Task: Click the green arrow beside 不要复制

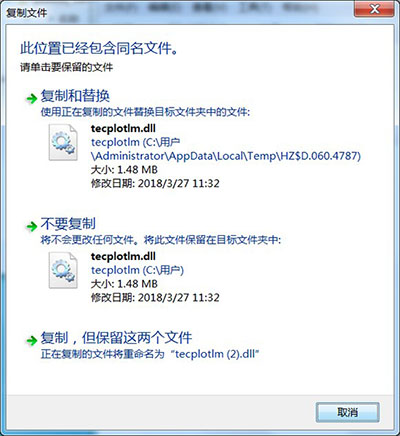Action: click(31, 227)
